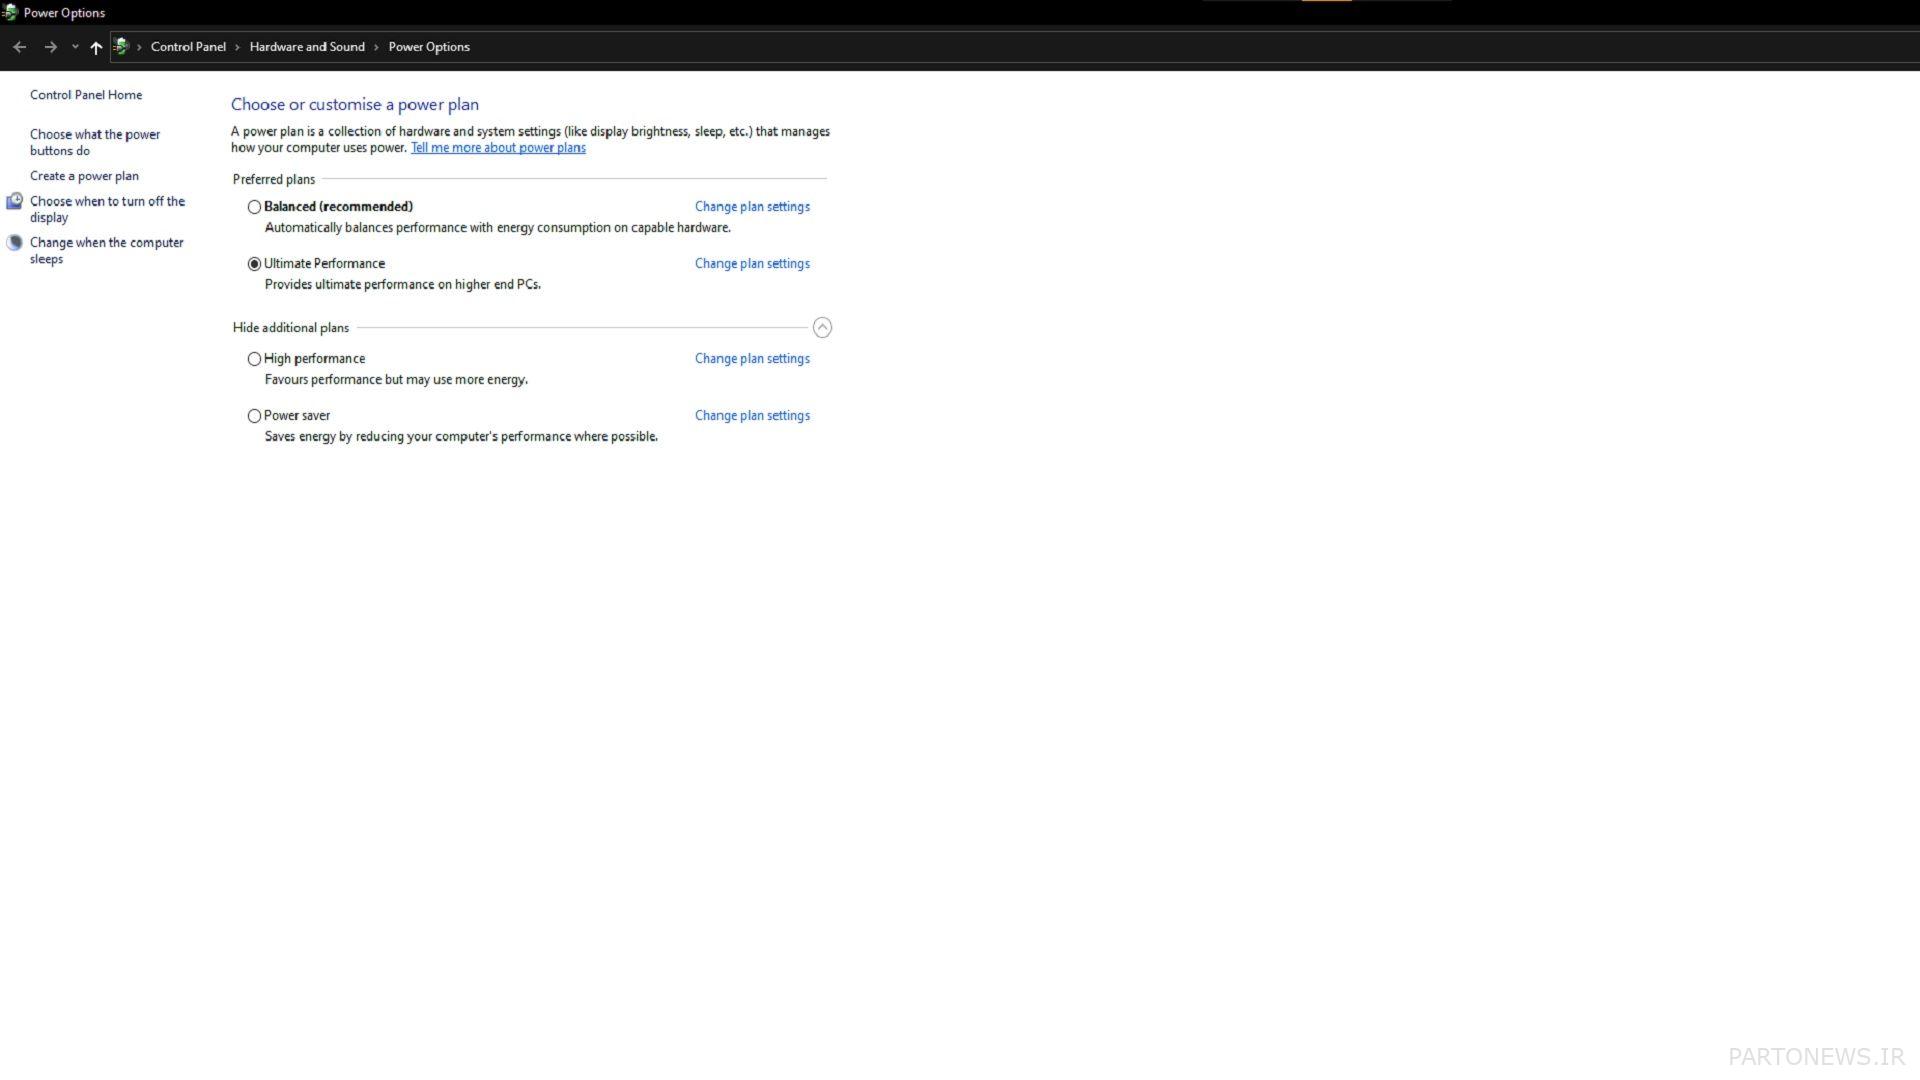Select the Balanced (recommended) power plan
The width and height of the screenshot is (1920, 1080).
tap(254, 207)
